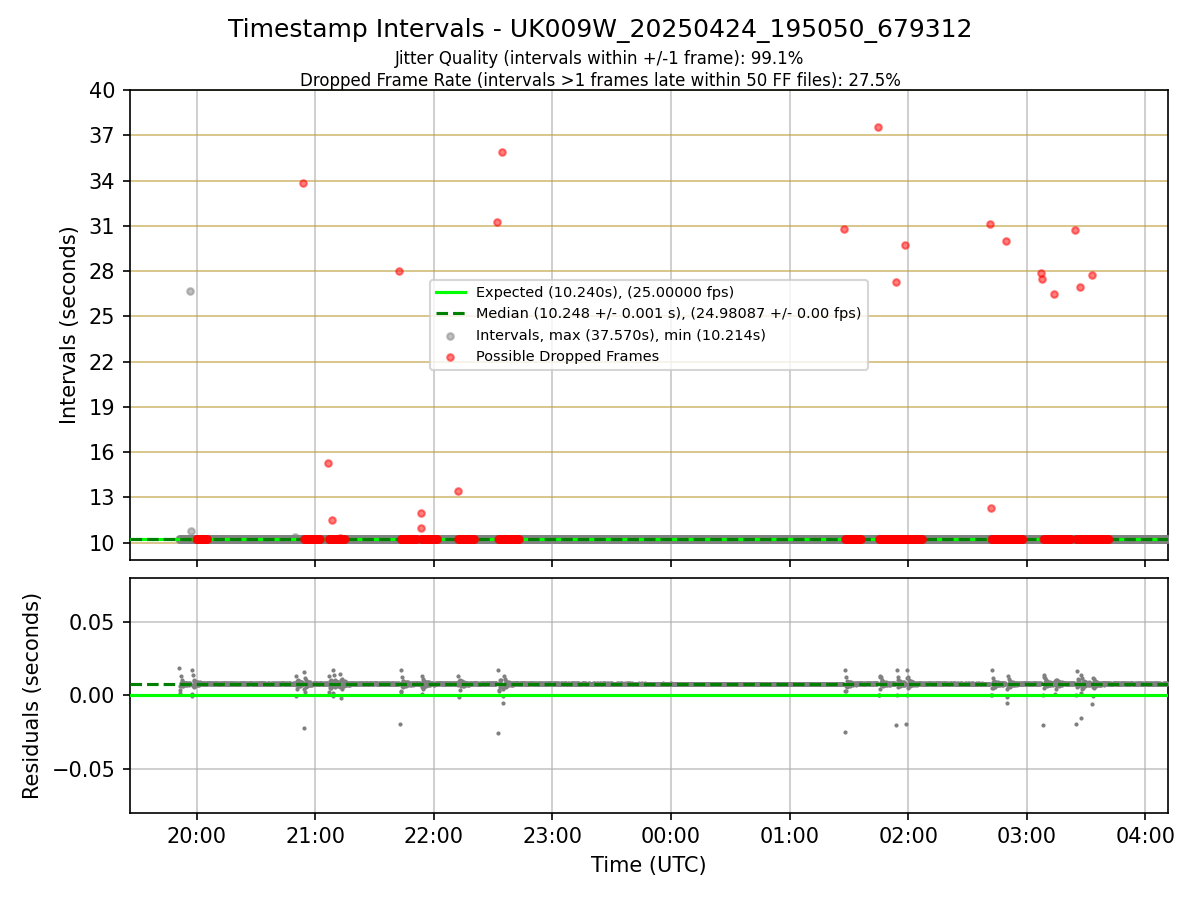
Task: Click the 'Time (UTC)' x-axis label
Action: (648, 865)
